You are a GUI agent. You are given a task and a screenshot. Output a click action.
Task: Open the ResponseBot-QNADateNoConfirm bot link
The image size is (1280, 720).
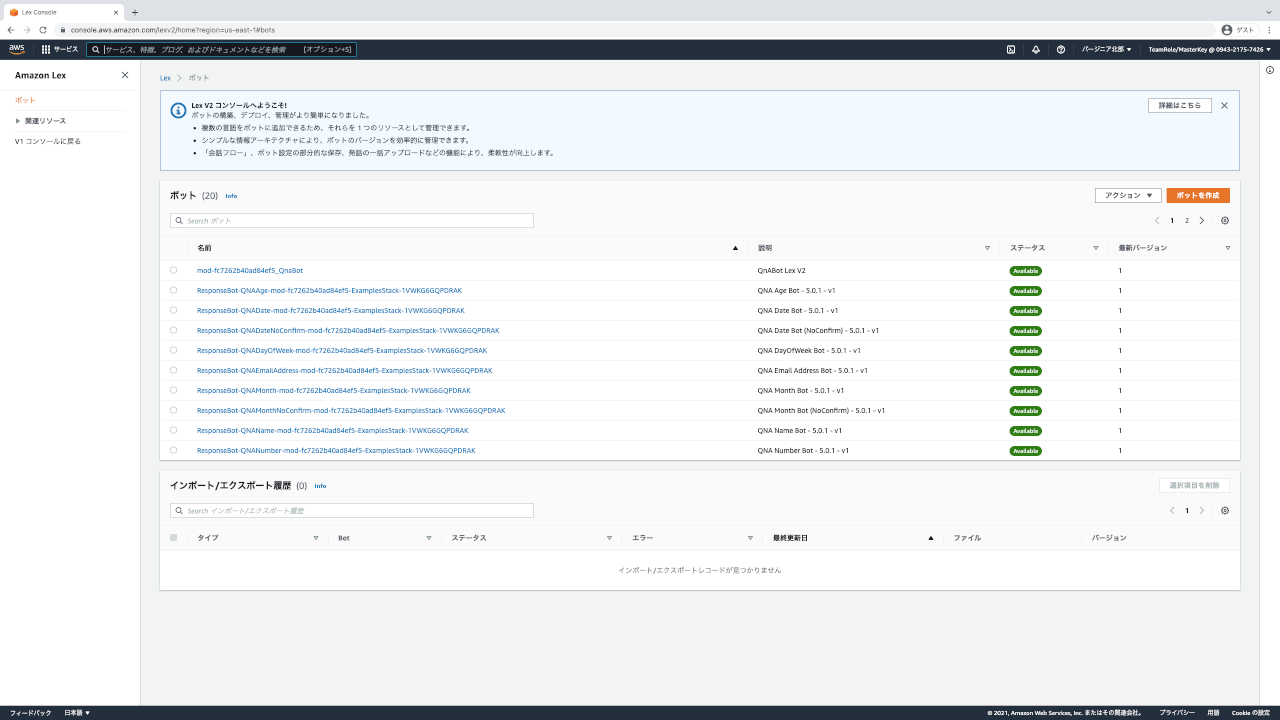coord(348,330)
